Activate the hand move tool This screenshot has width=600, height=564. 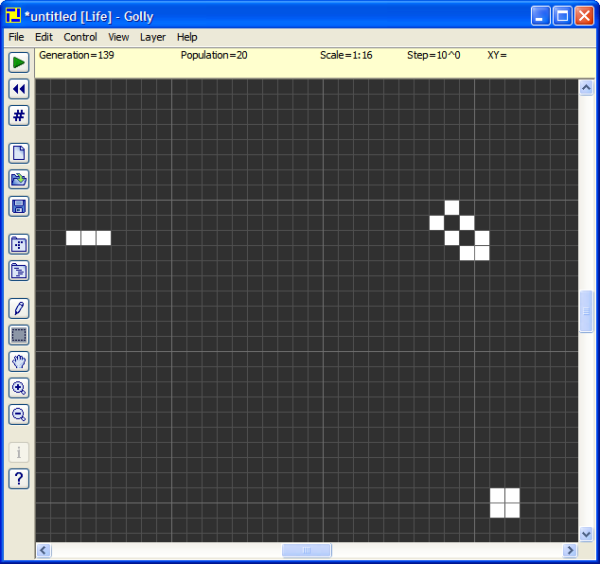(x=19, y=361)
